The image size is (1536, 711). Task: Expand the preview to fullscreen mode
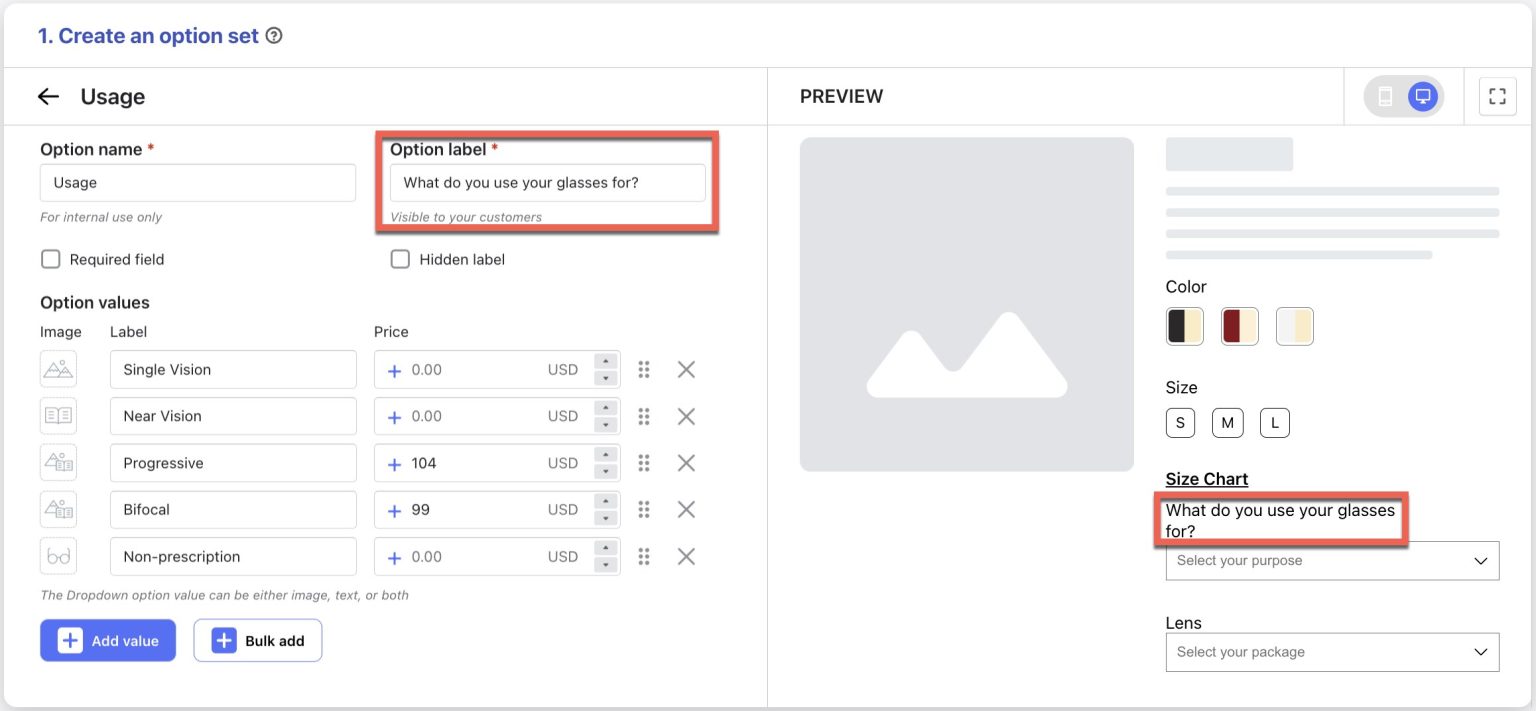click(1497, 95)
